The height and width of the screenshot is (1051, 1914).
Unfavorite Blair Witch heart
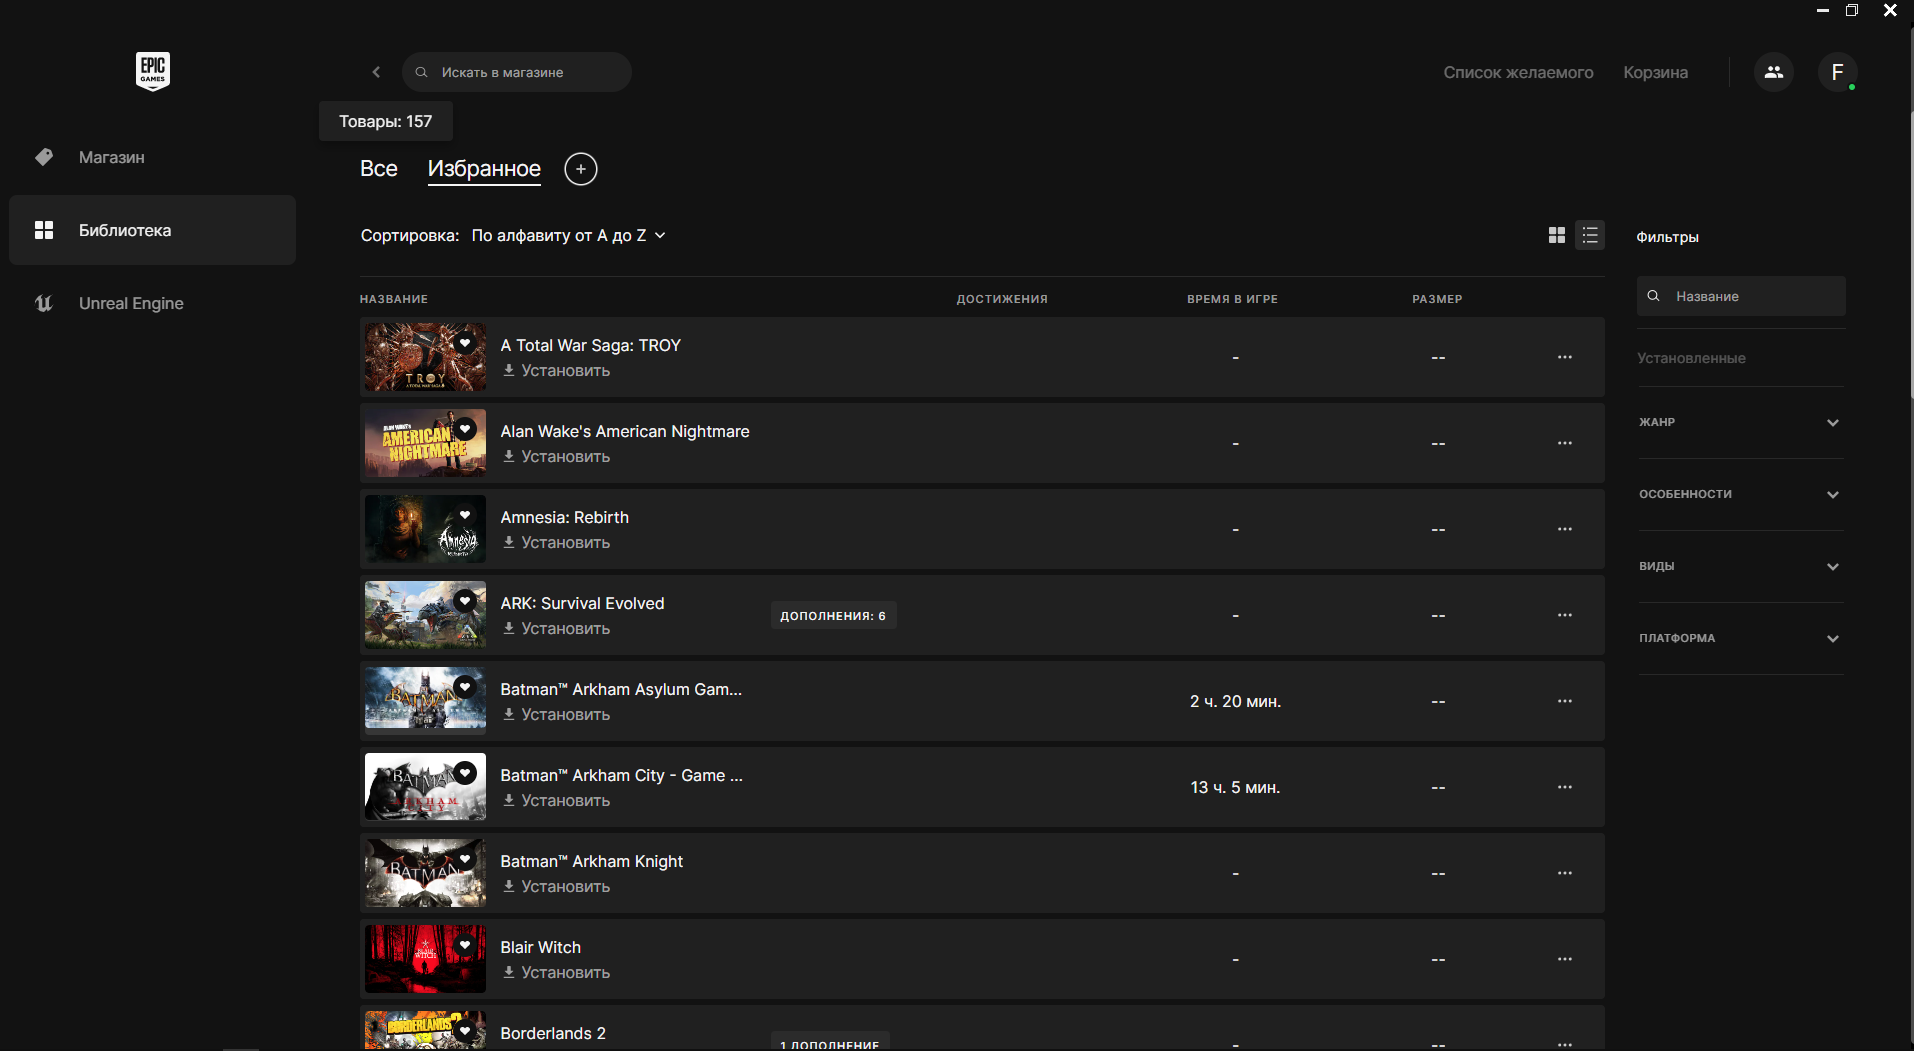point(465,945)
